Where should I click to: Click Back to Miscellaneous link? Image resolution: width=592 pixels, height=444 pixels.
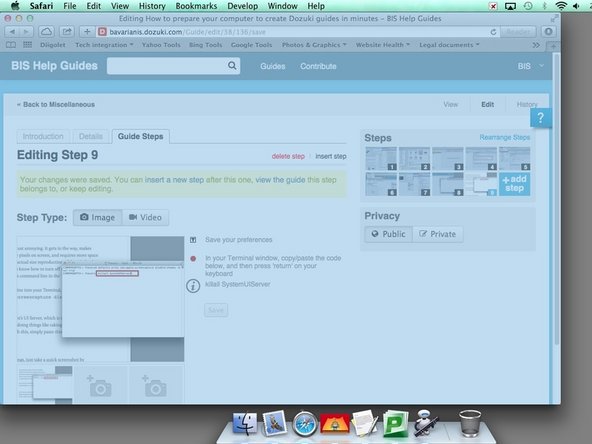(x=56, y=105)
